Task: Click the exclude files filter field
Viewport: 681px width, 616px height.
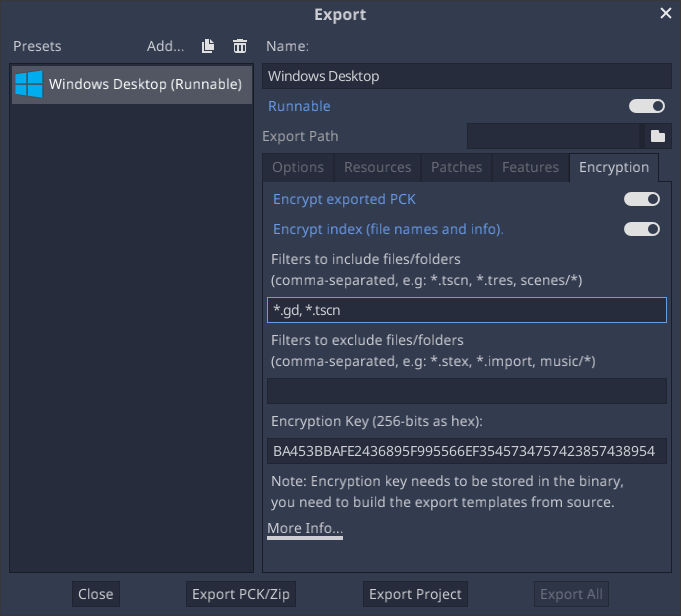Action: (466, 391)
